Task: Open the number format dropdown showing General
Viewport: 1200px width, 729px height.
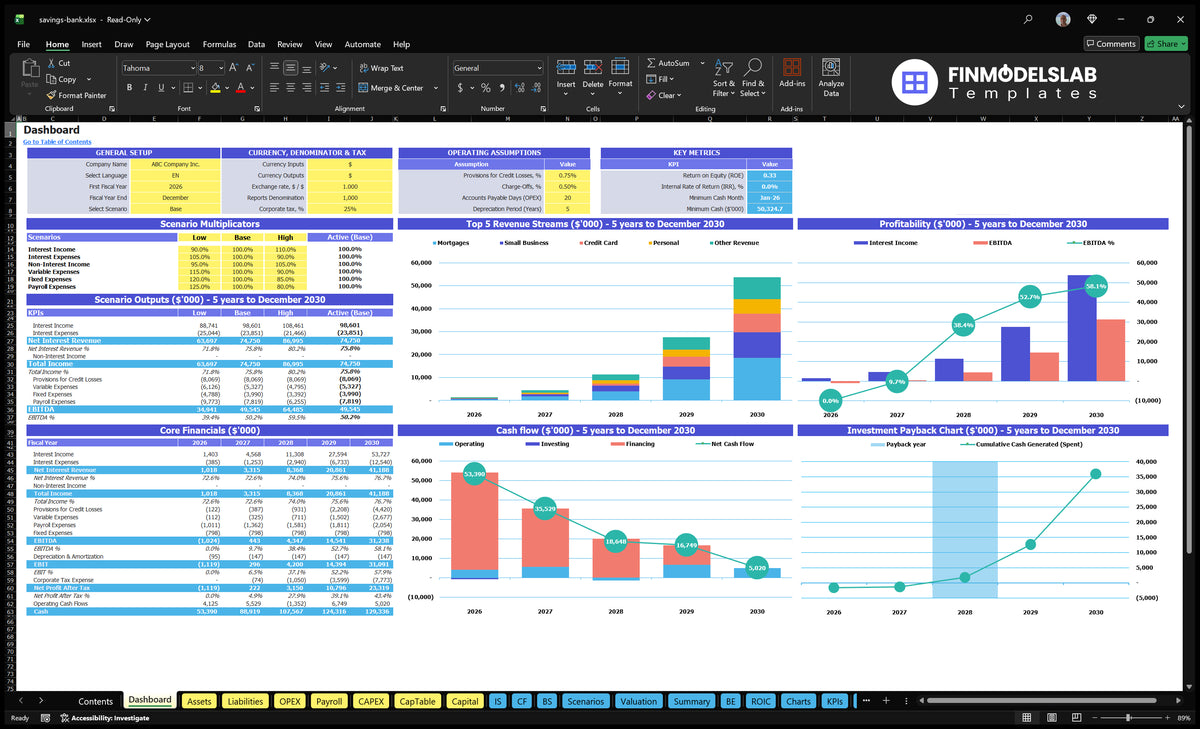Action: [x=539, y=68]
